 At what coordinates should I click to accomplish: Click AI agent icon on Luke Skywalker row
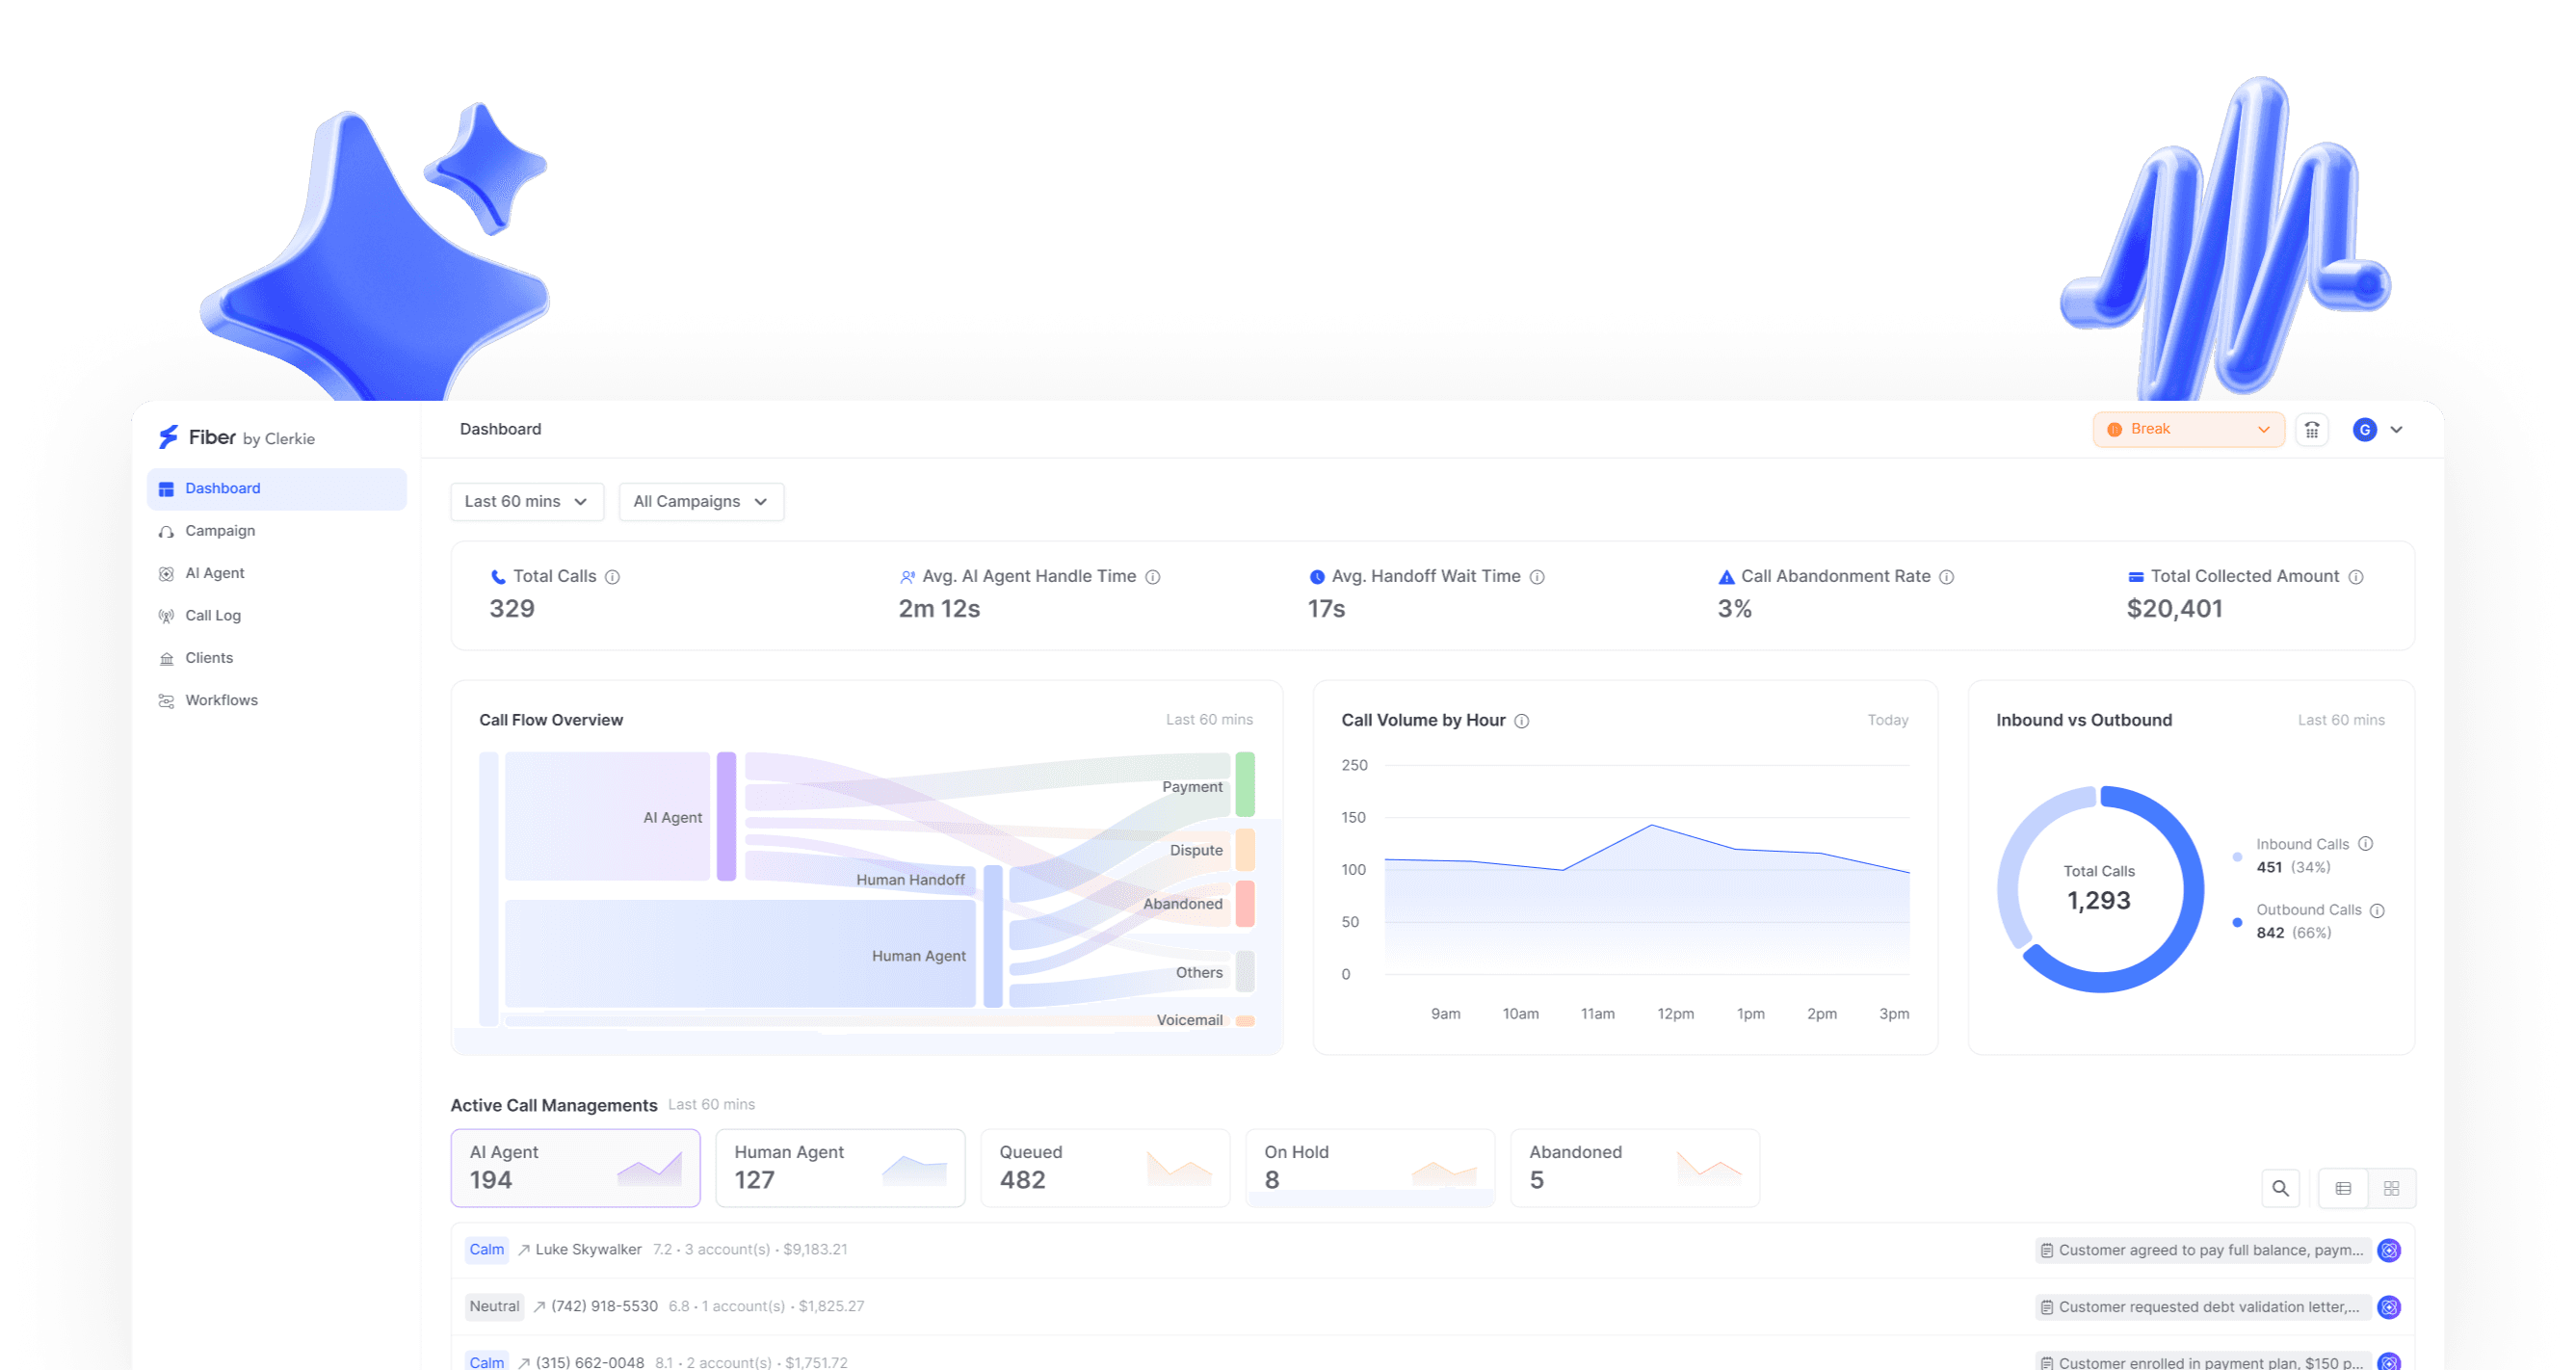2388,1250
